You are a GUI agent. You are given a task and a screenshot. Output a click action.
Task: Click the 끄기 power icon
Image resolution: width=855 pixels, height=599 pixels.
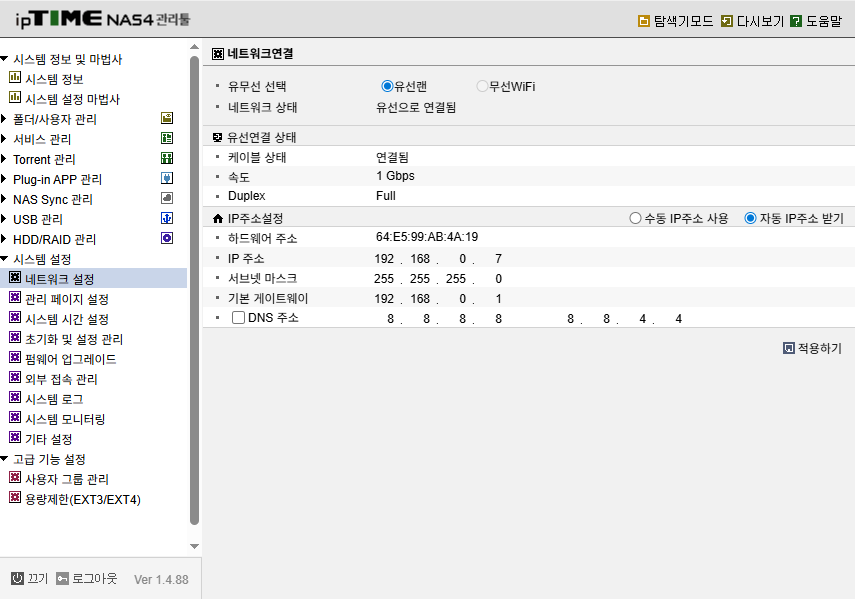tap(17, 578)
